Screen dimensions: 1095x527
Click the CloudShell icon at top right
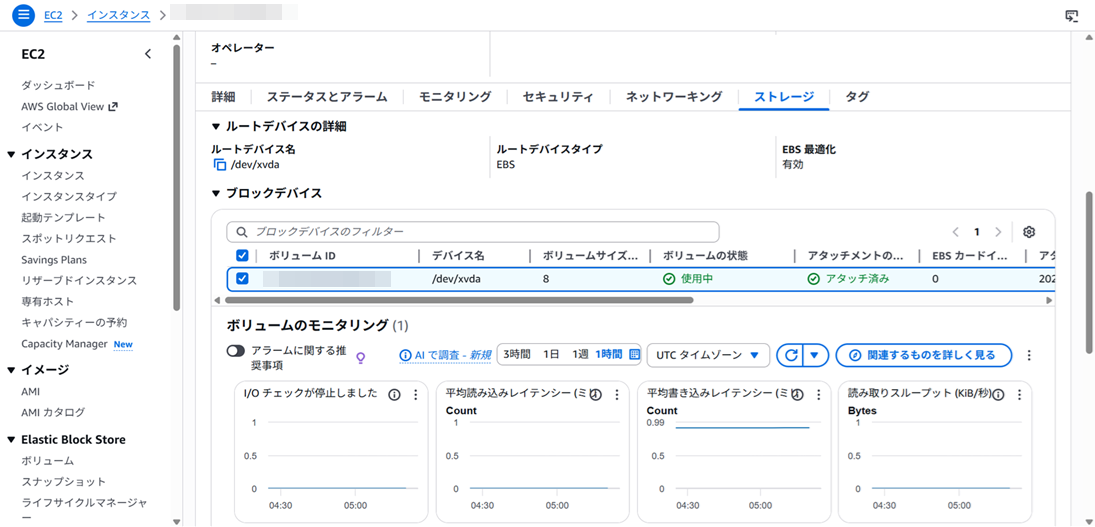tap(1072, 15)
